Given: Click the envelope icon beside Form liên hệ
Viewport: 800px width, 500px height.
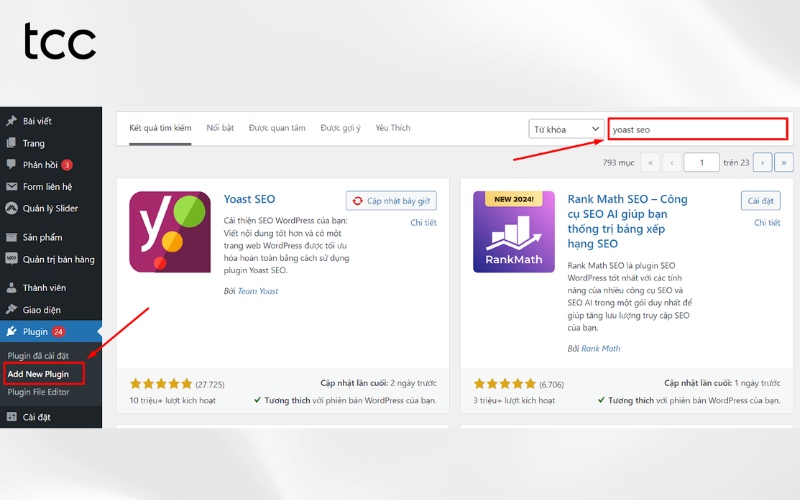Looking at the screenshot, I should coord(11,187).
